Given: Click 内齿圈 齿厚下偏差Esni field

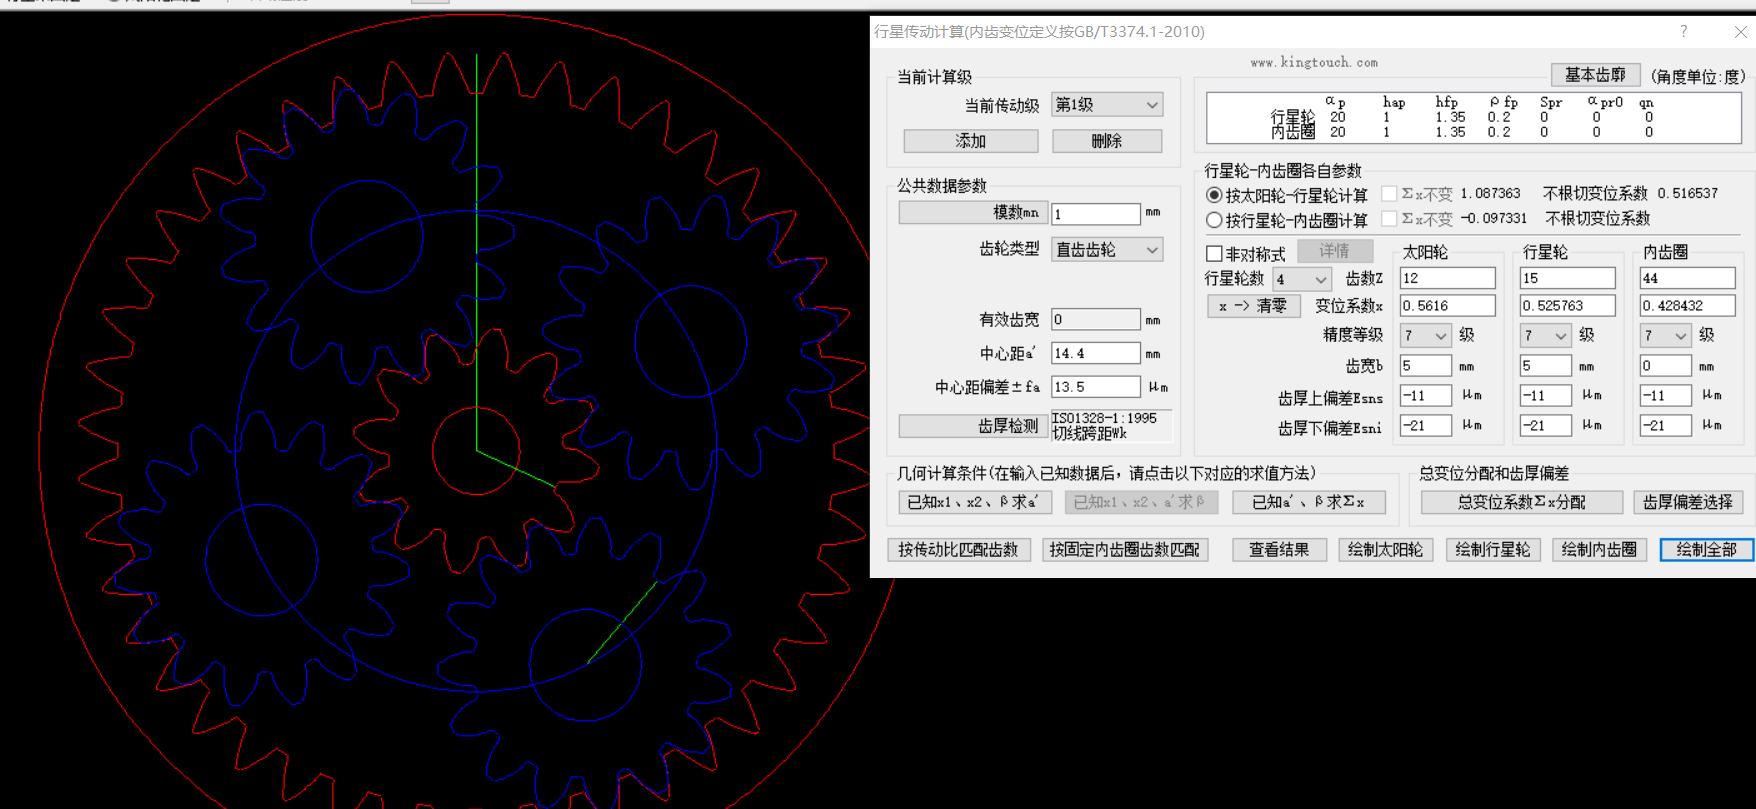Looking at the screenshot, I should [x=1666, y=426].
